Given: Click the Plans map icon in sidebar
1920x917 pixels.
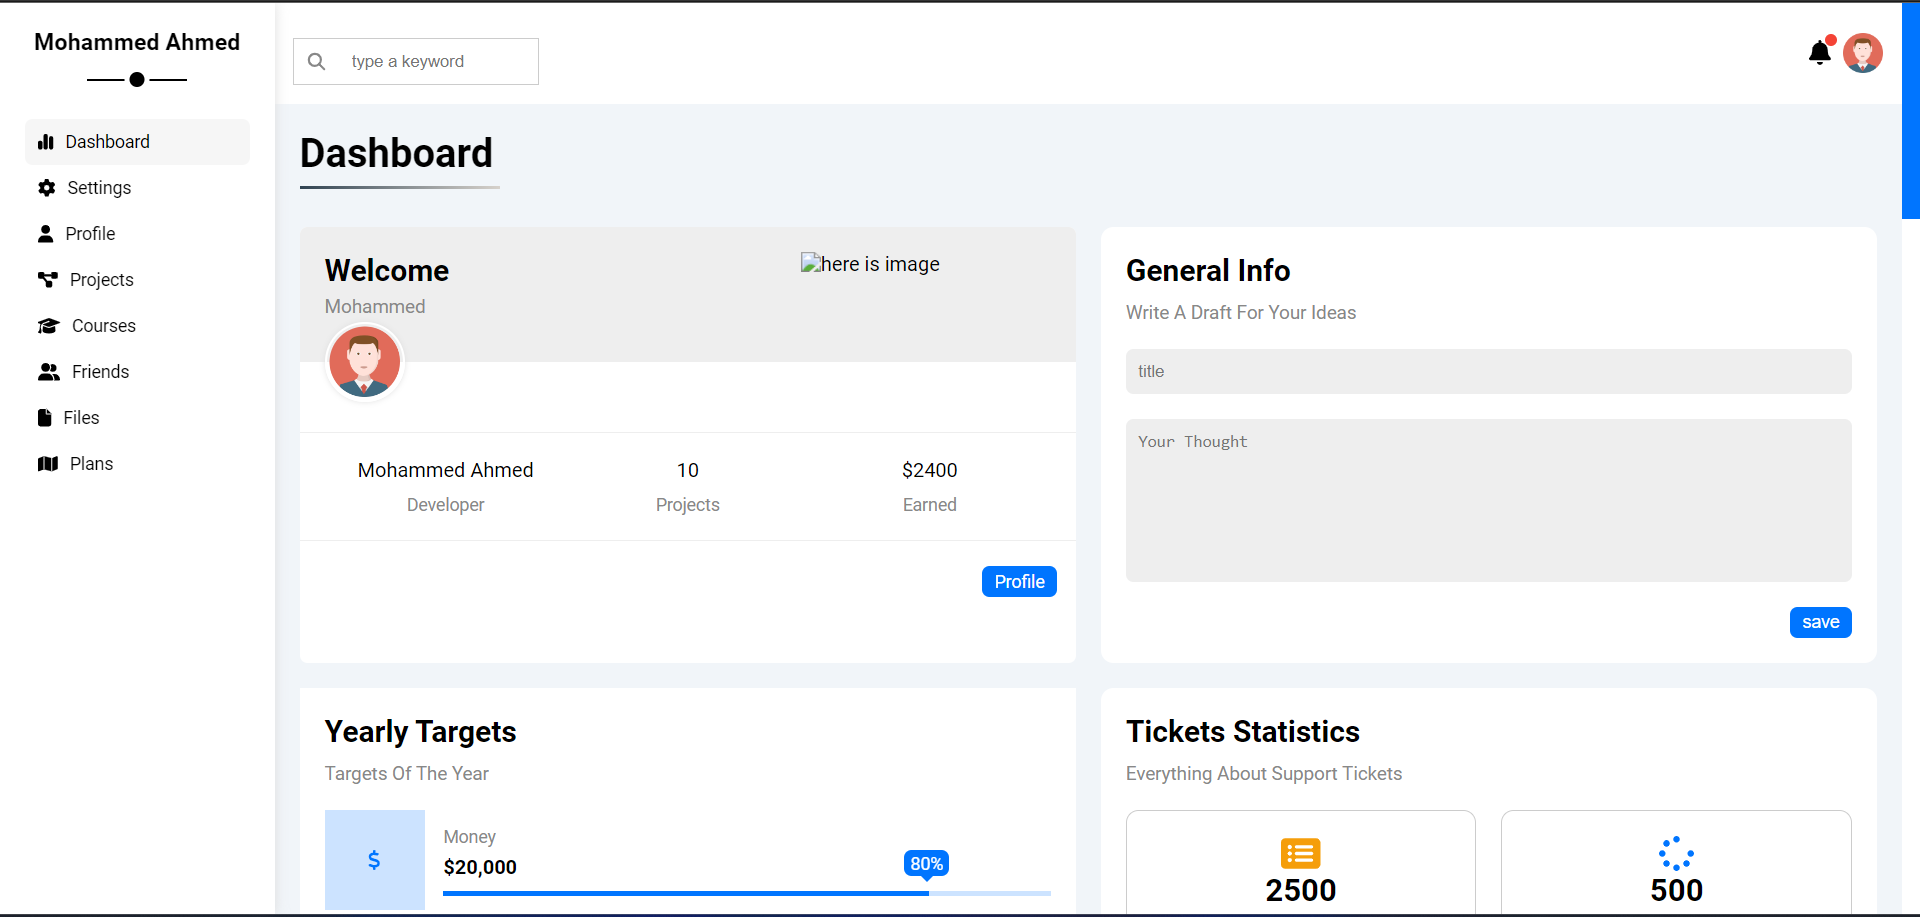Looking at the screenshot, I should click(x=47, y=464).
